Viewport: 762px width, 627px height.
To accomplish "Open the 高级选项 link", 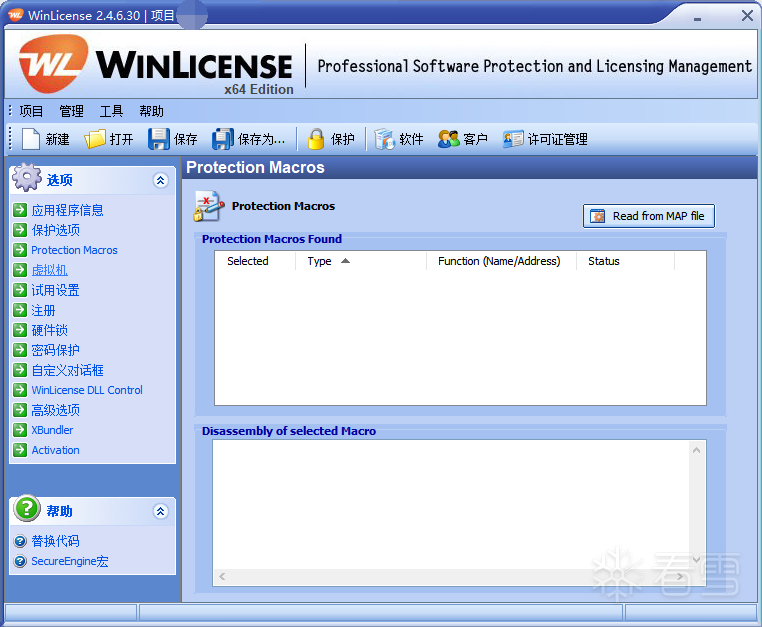I will point(55,410).
